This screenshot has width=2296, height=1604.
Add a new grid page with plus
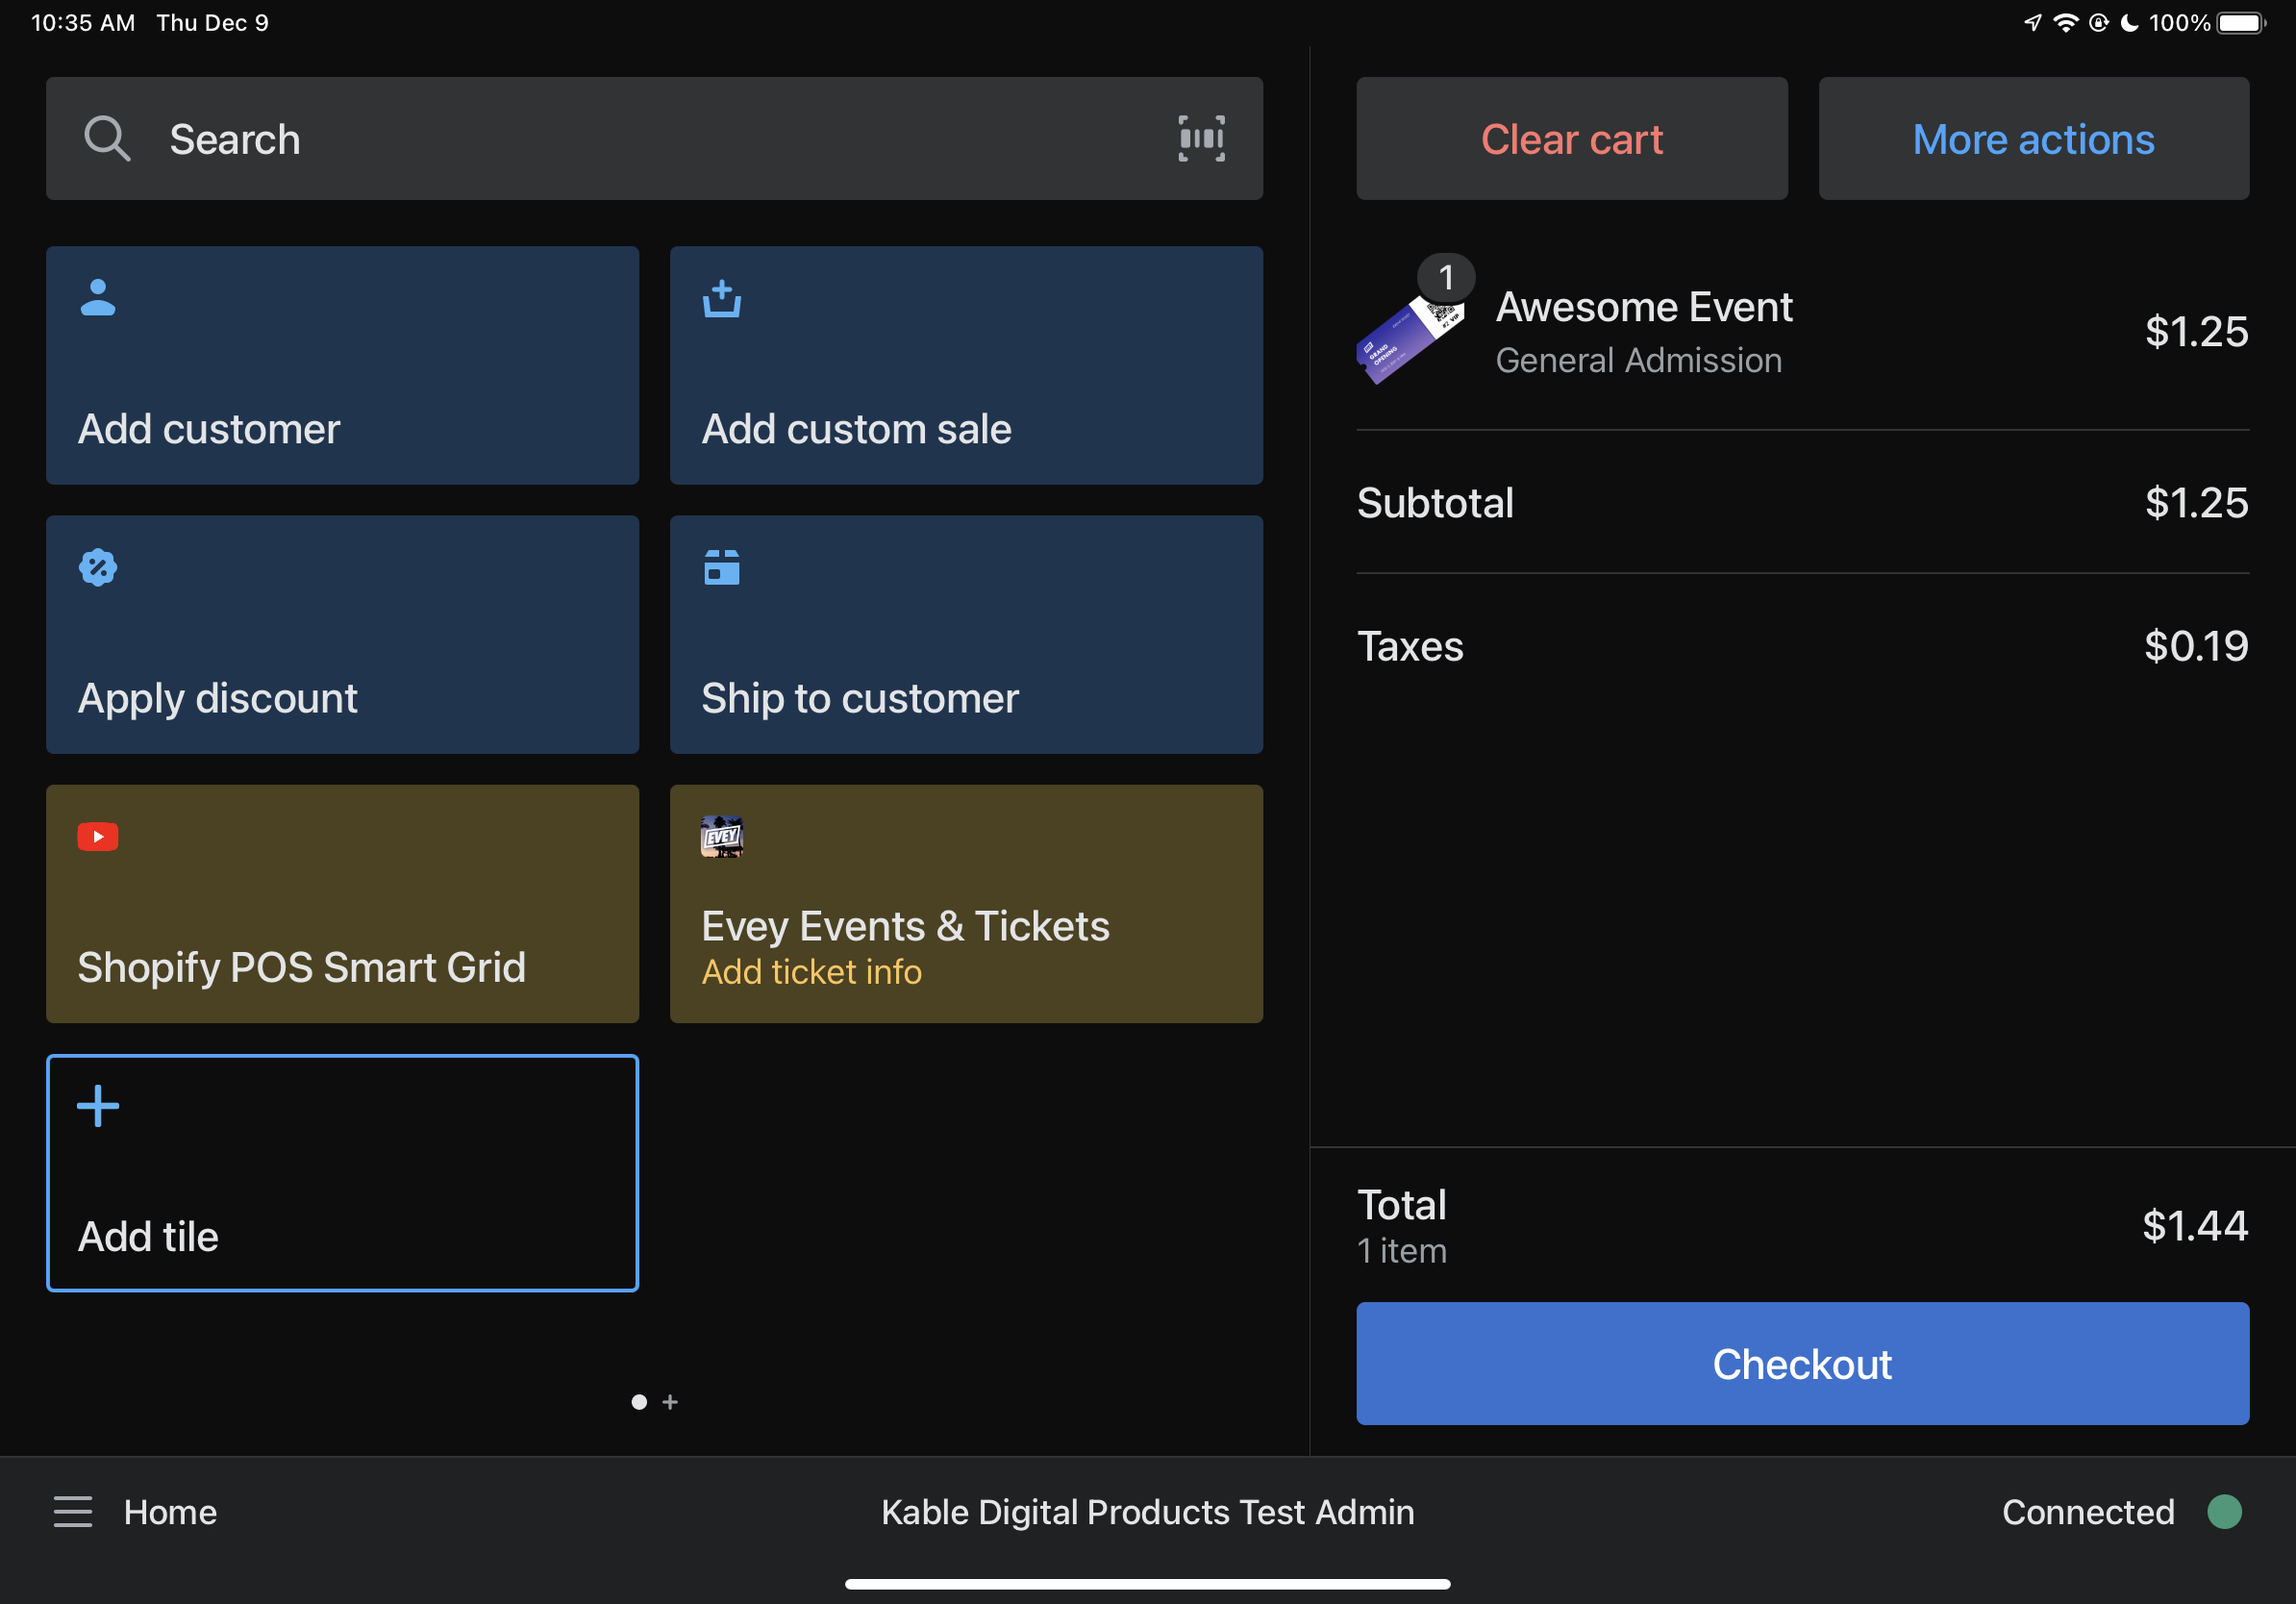point(670,1402)
